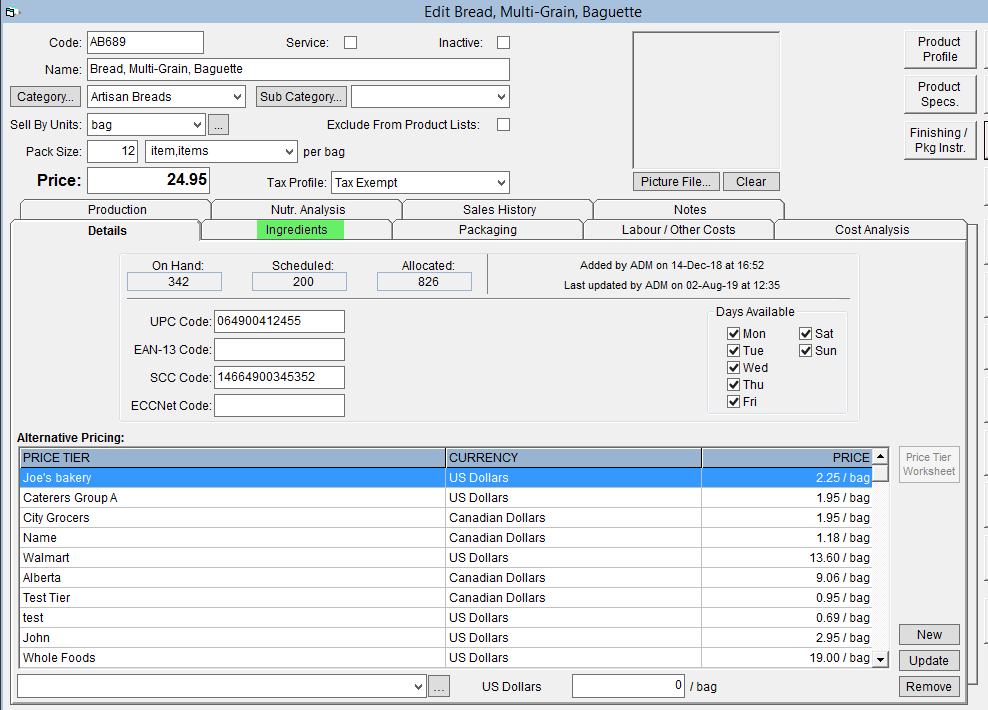Image resolution: width=988 pixels, height=710 pixels.
Task: Click the window icon in the title bar
Action: tap(11, 12)
